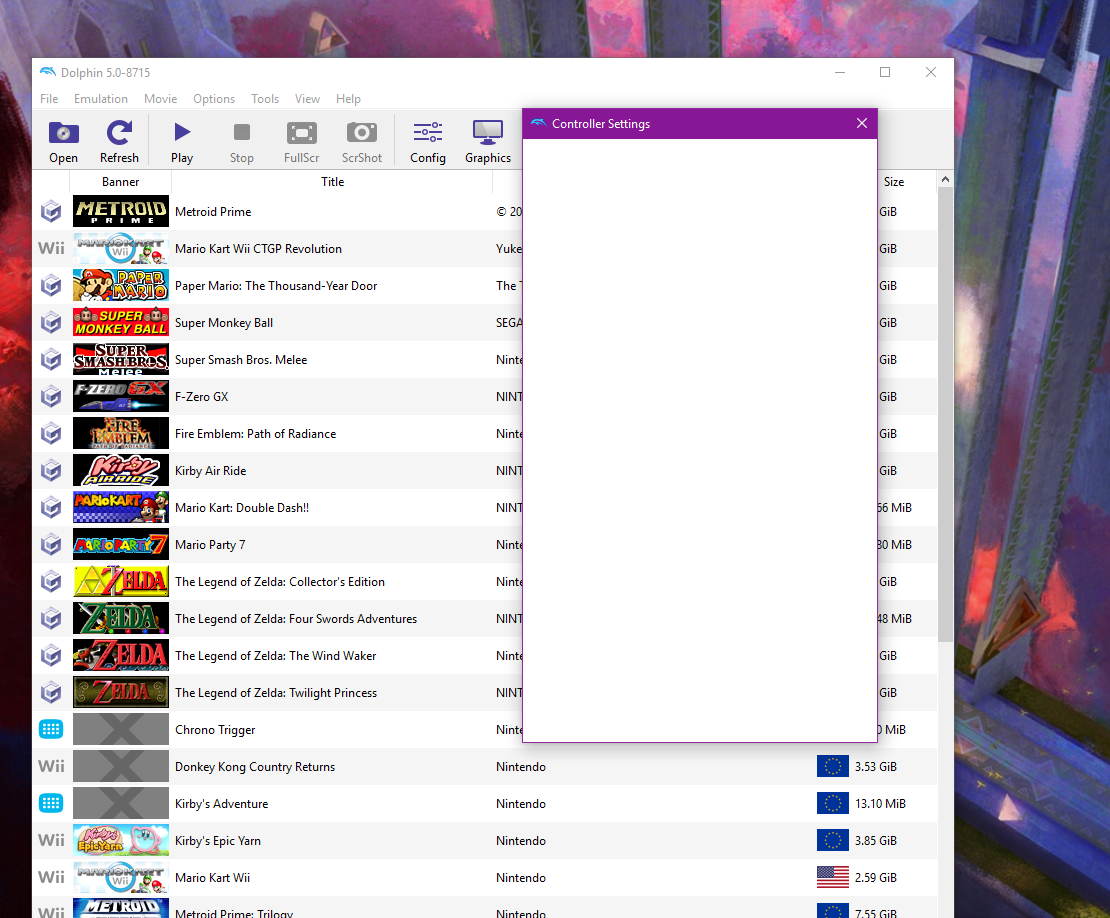The image size is (1110, 918).
Task: Click the 13.10 MiB size cell
Action: pos(880,803)
